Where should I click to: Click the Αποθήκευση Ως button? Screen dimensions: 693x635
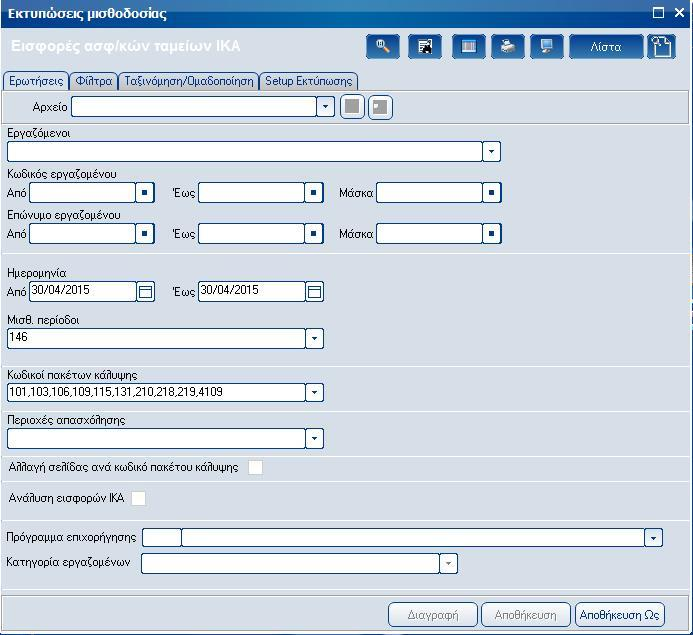coord(620,615)
